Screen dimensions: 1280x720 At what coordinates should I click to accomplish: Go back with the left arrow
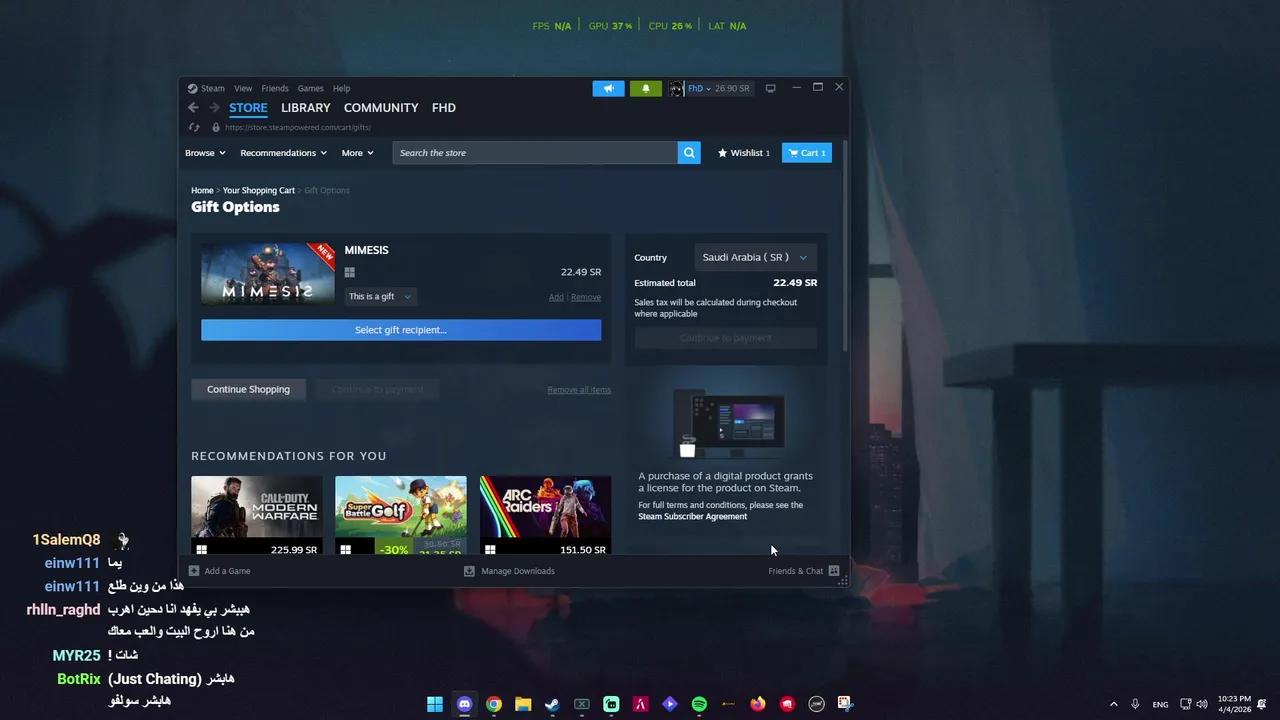pyautogui.click(x=193, y=108)
